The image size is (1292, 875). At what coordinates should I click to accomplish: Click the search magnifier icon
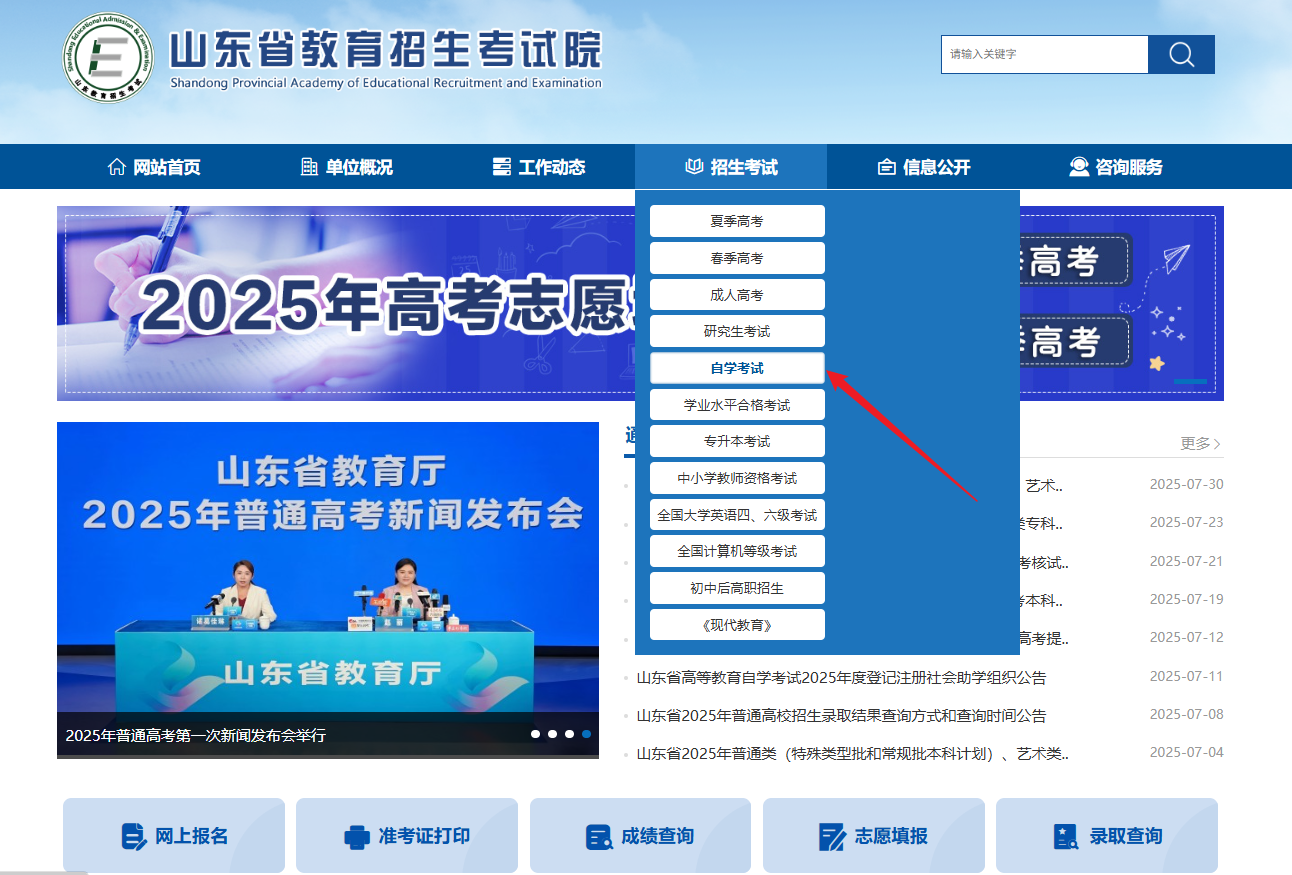[1181, 54]
